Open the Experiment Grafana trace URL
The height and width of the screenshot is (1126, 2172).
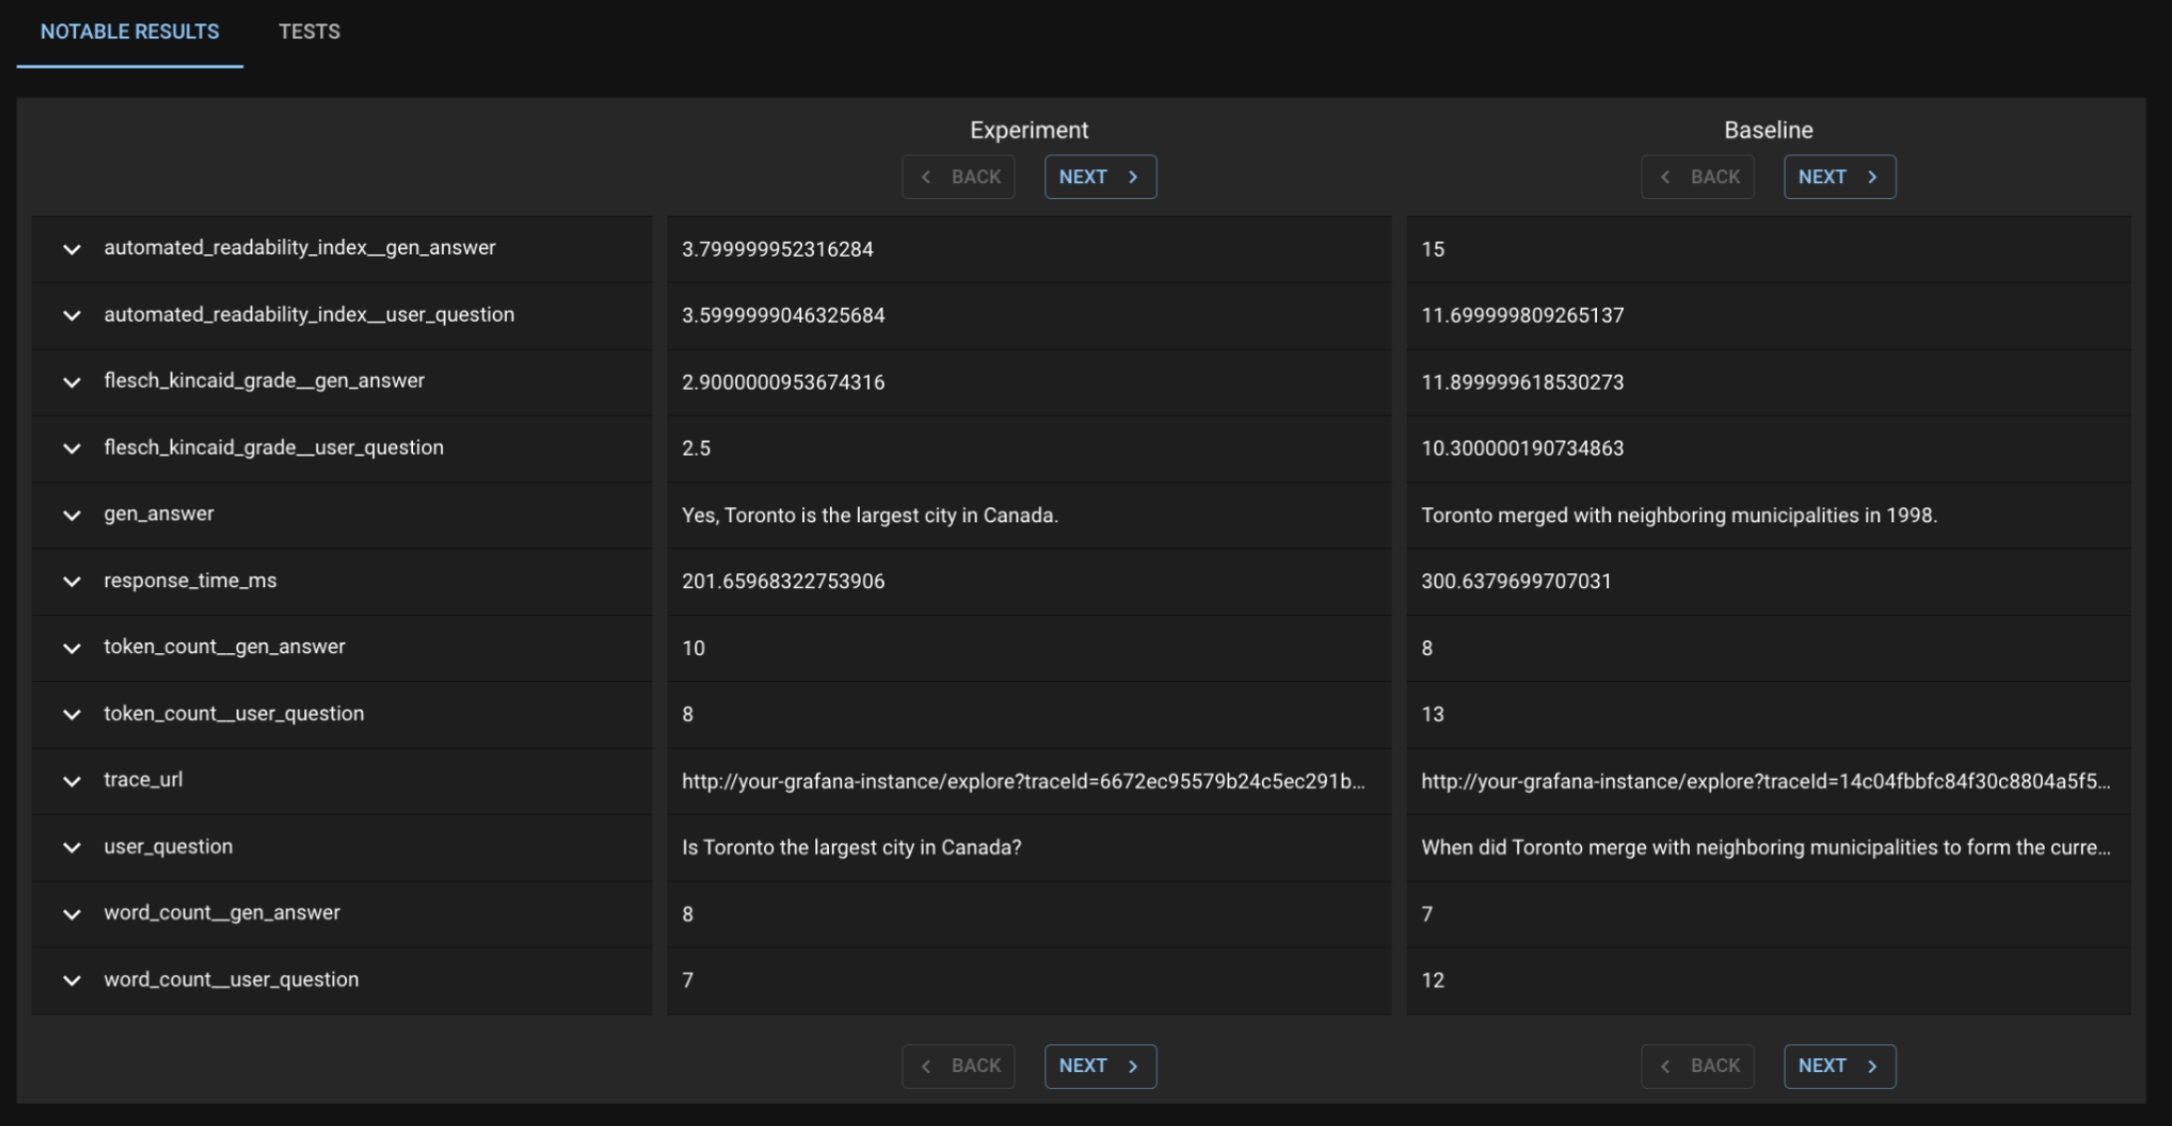1022,781
